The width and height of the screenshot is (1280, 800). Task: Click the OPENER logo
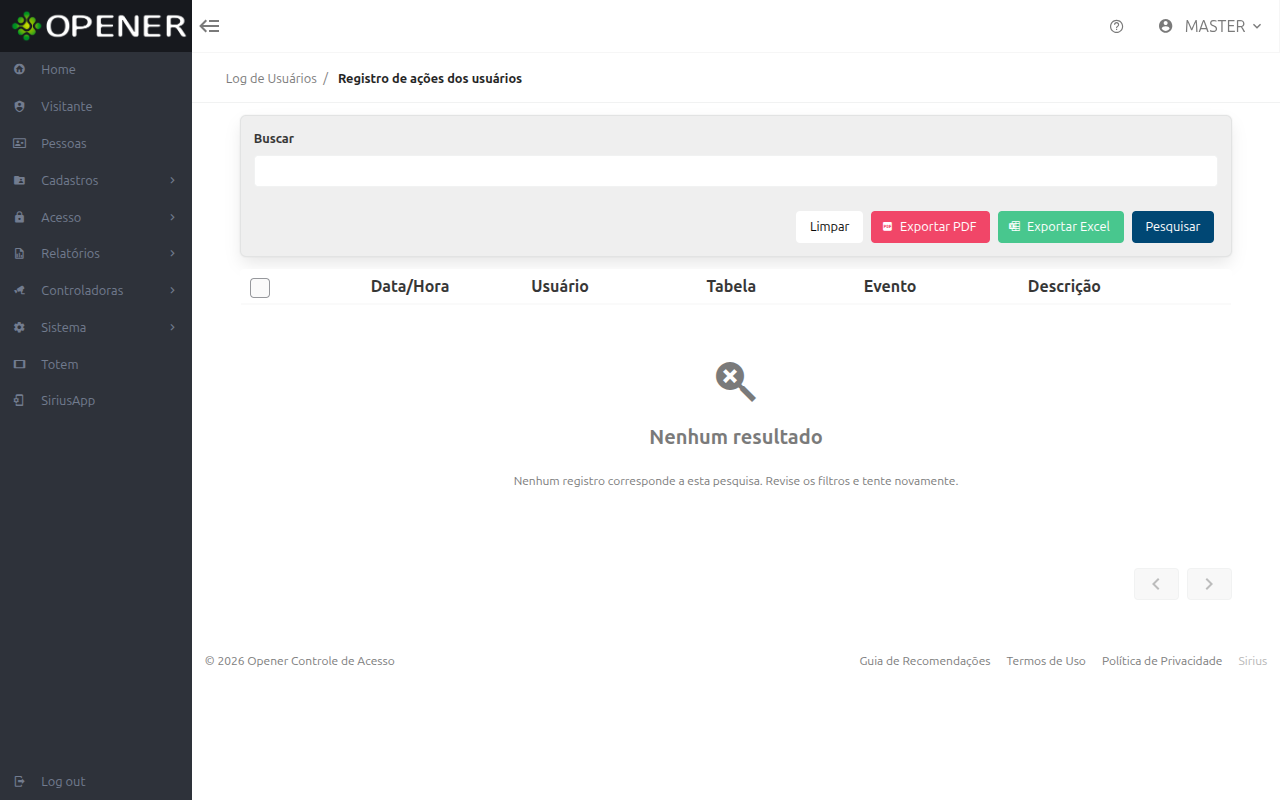[98, 26]
